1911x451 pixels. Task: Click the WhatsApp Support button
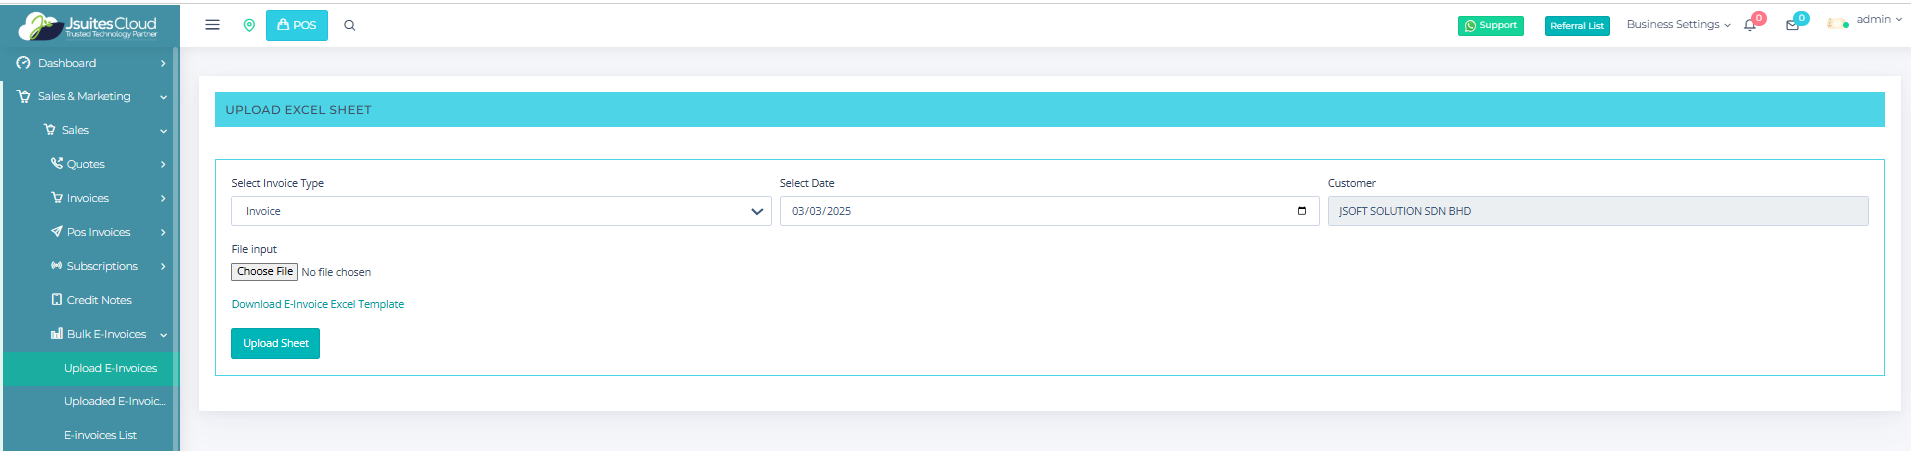(1490, 26)
